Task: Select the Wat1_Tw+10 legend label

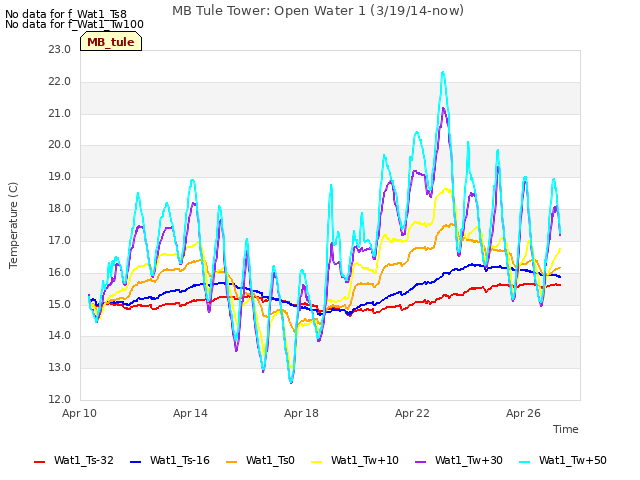Action: [364, 460]
